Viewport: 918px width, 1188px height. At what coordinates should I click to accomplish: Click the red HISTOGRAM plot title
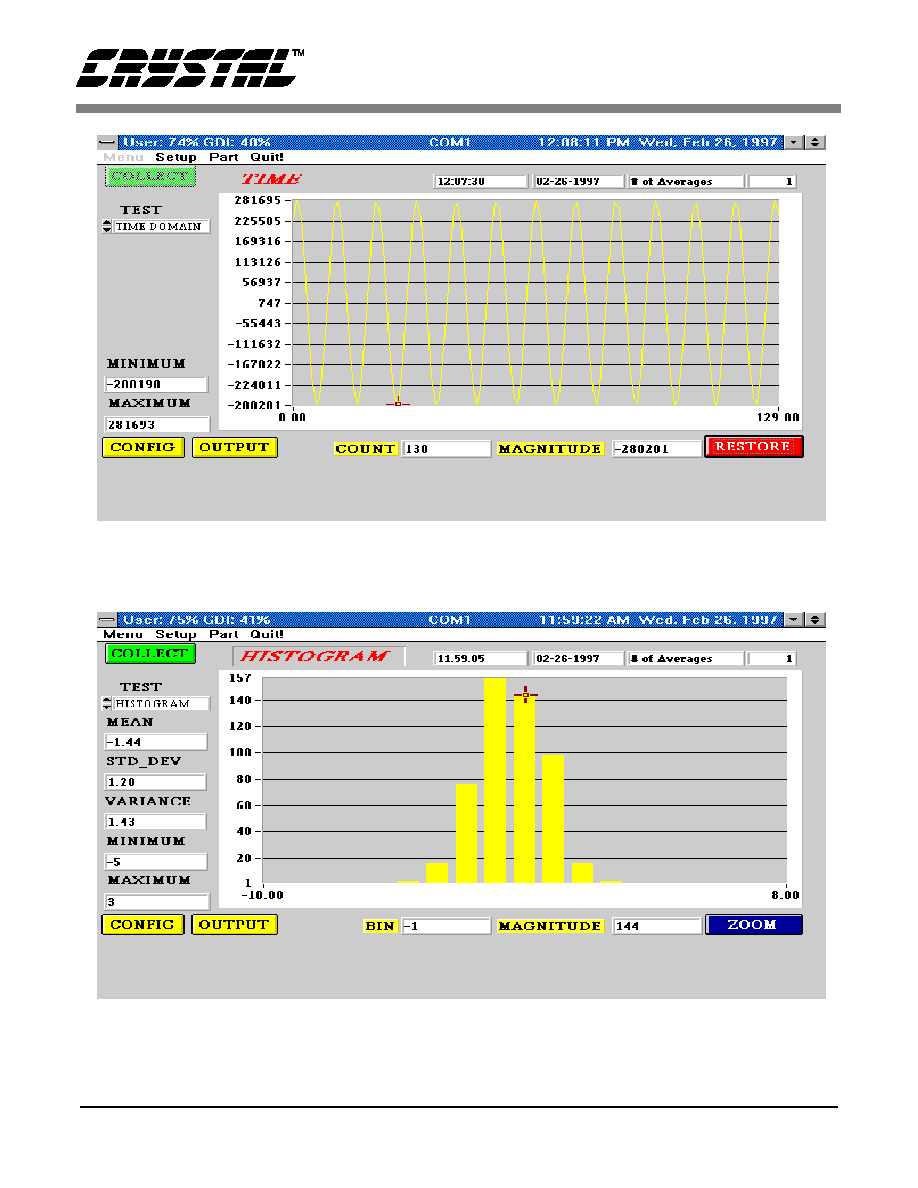coord(314,656)
